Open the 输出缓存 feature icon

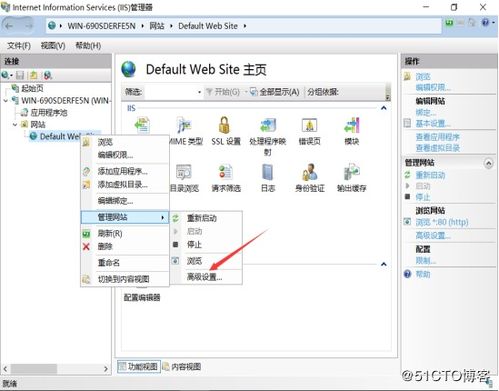click(352, 172)
